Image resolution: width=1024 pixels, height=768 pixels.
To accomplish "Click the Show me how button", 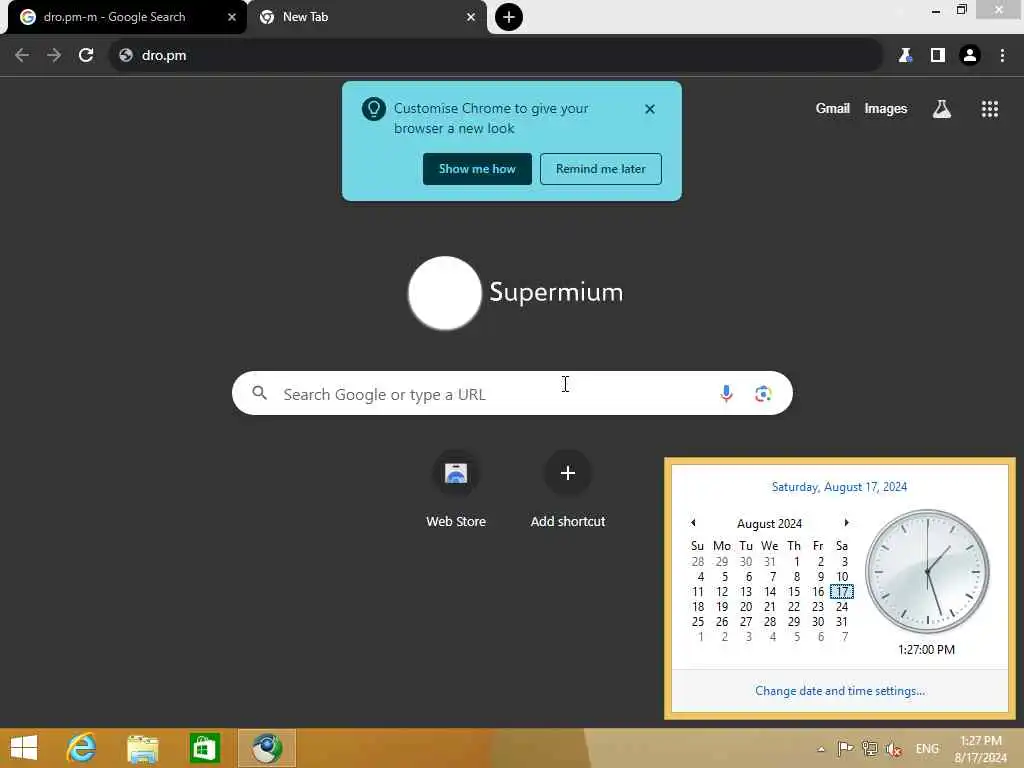I will [477, 169].
